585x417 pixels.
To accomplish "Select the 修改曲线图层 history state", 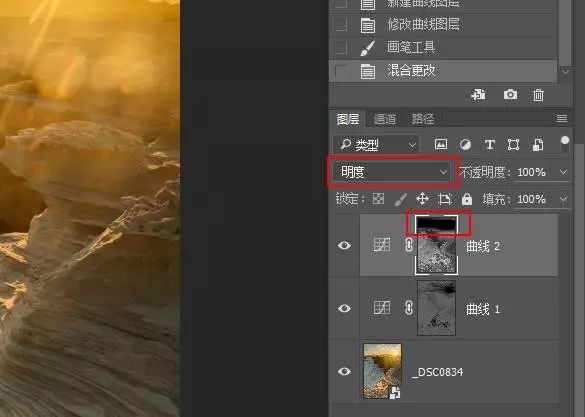I will click(x=443, y=25).
